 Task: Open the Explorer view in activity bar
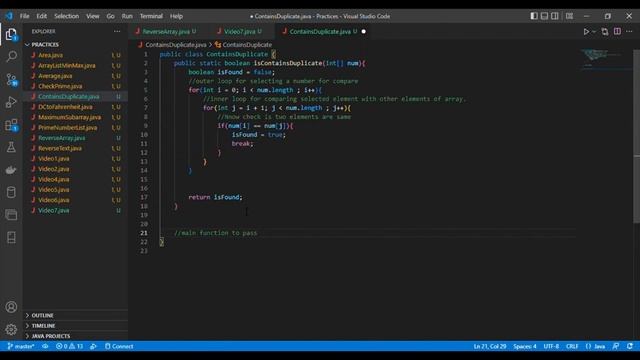click(x=11, y=34)
